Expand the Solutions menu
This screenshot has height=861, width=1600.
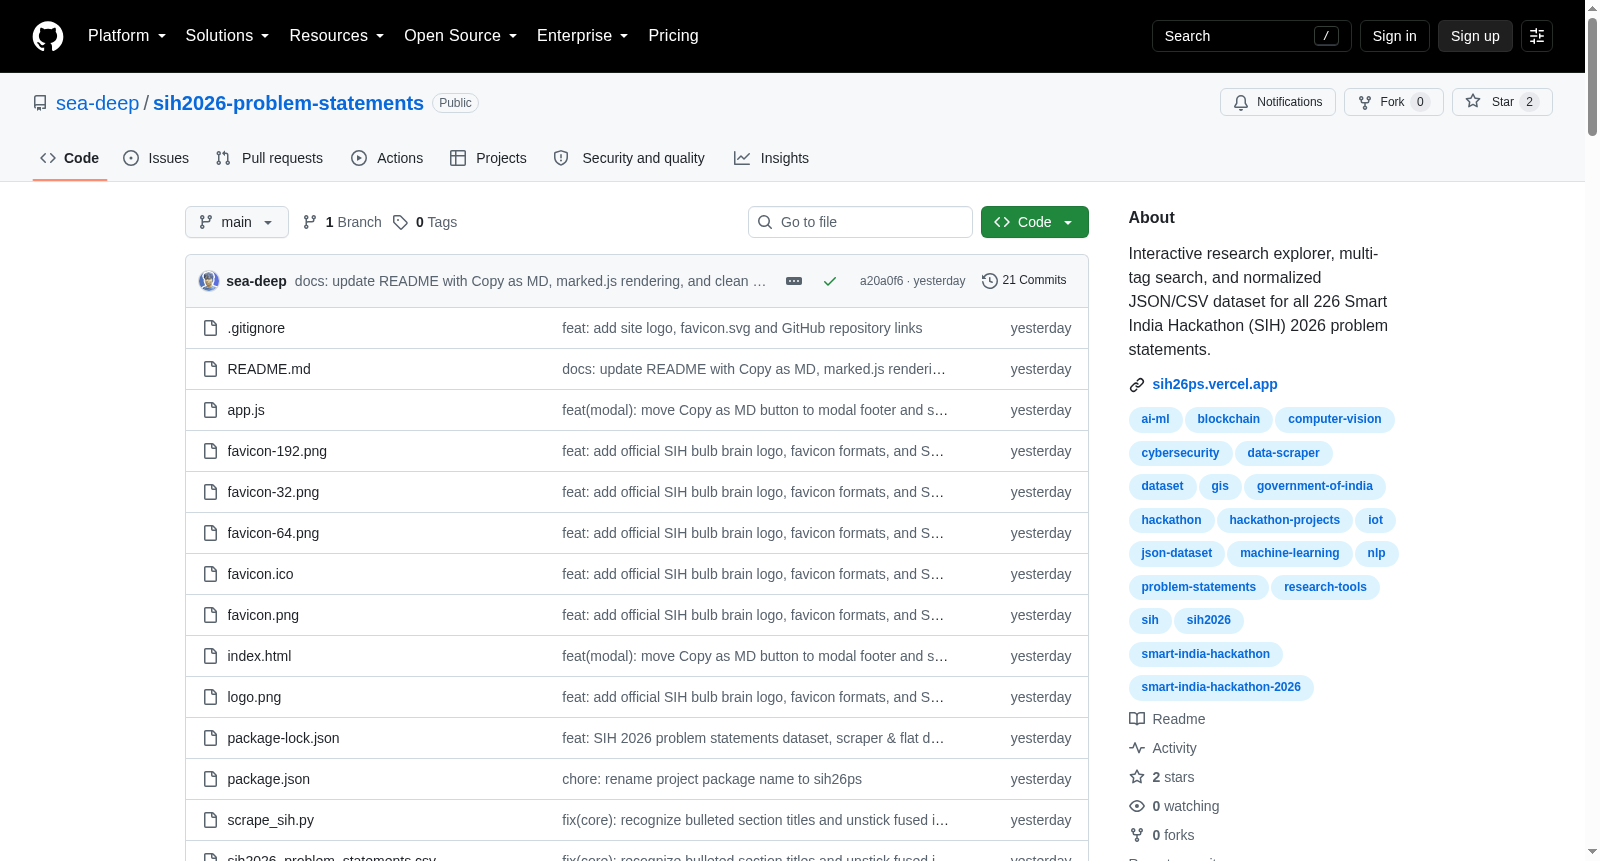pyautogui.click(x=227, y=36)
